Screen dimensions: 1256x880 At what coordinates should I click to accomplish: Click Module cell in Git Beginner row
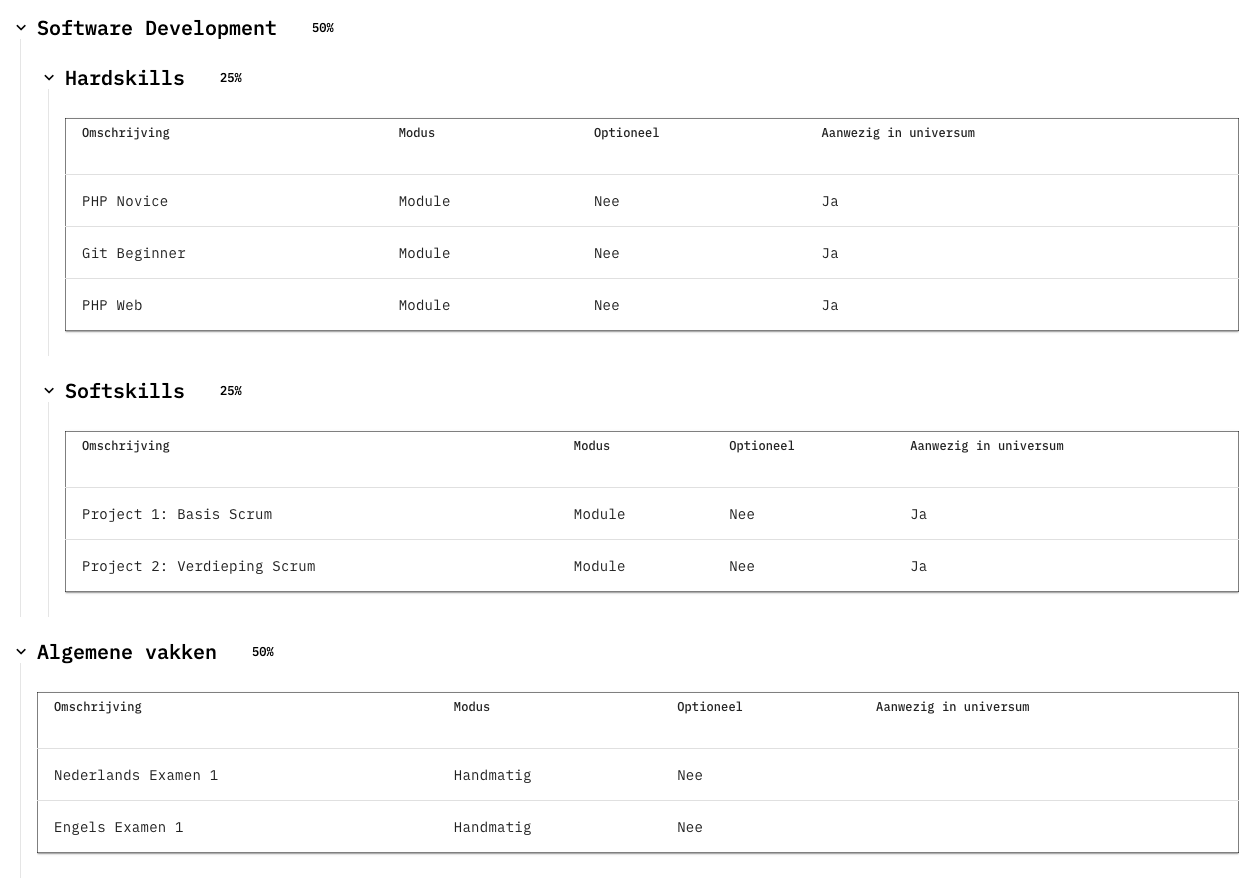(425, 253)
